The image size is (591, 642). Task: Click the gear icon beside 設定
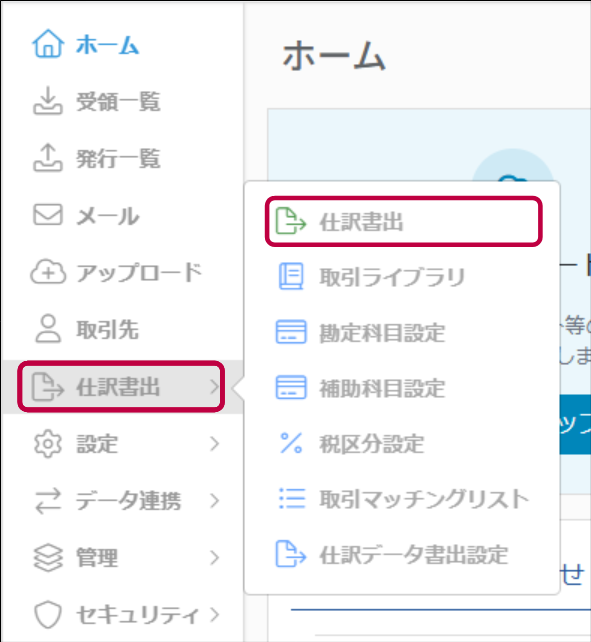point(48,443)
